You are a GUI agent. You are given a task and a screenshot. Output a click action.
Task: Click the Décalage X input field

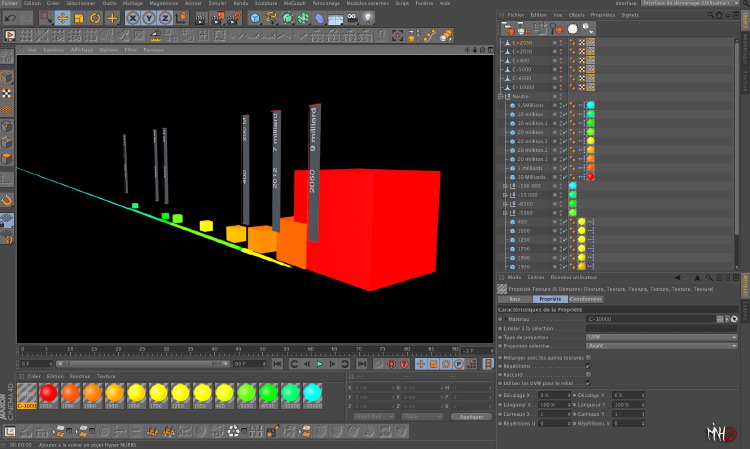554,395
